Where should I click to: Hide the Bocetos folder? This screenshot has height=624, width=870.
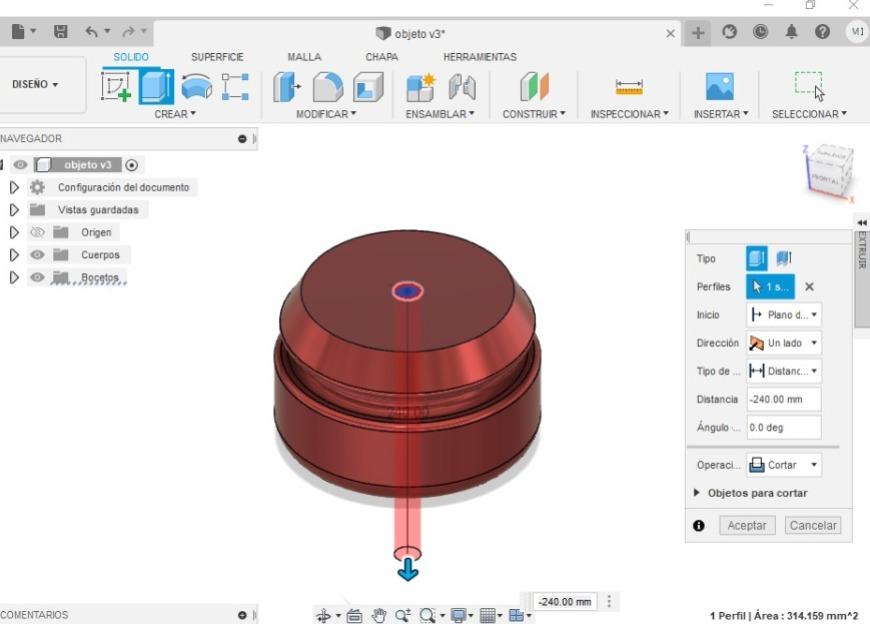click(x=37, y=277)
